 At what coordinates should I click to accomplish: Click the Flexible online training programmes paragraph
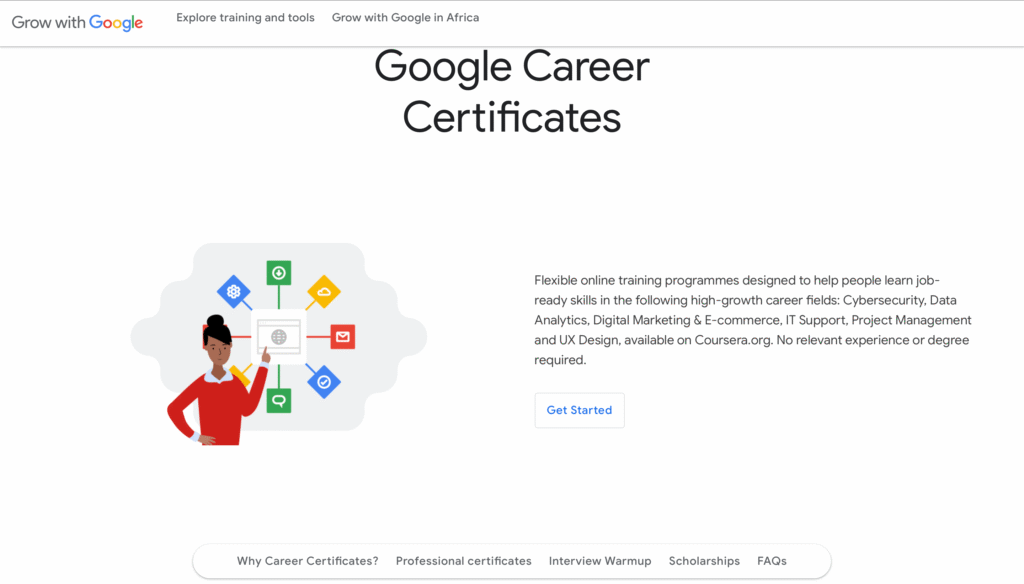[753, 320]
